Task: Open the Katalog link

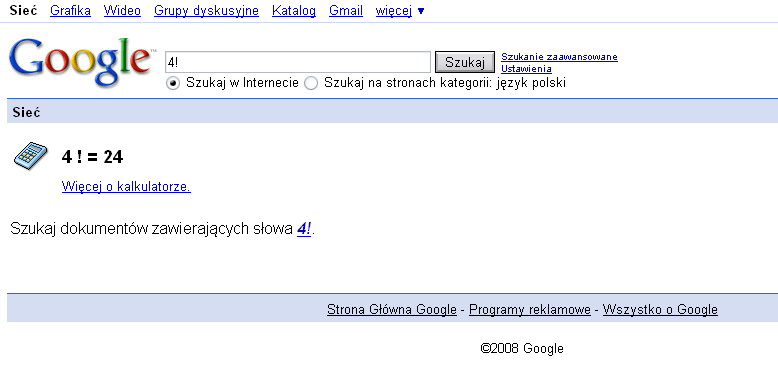Action: (x=294, y=10)
